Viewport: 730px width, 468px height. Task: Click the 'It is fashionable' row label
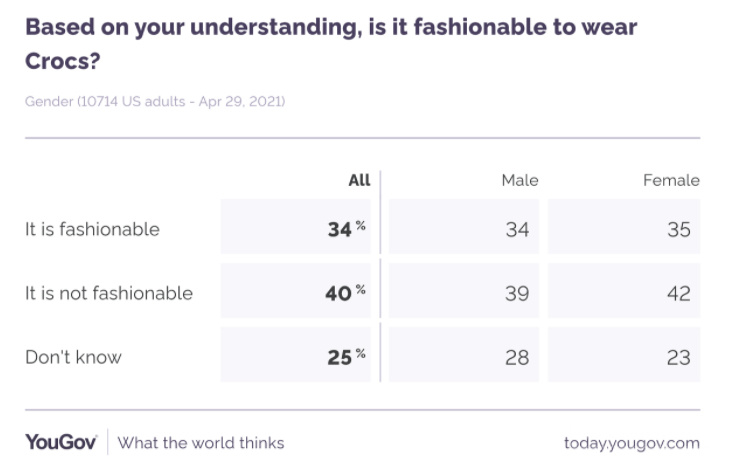pyautogui.click(x=92, y=229)
